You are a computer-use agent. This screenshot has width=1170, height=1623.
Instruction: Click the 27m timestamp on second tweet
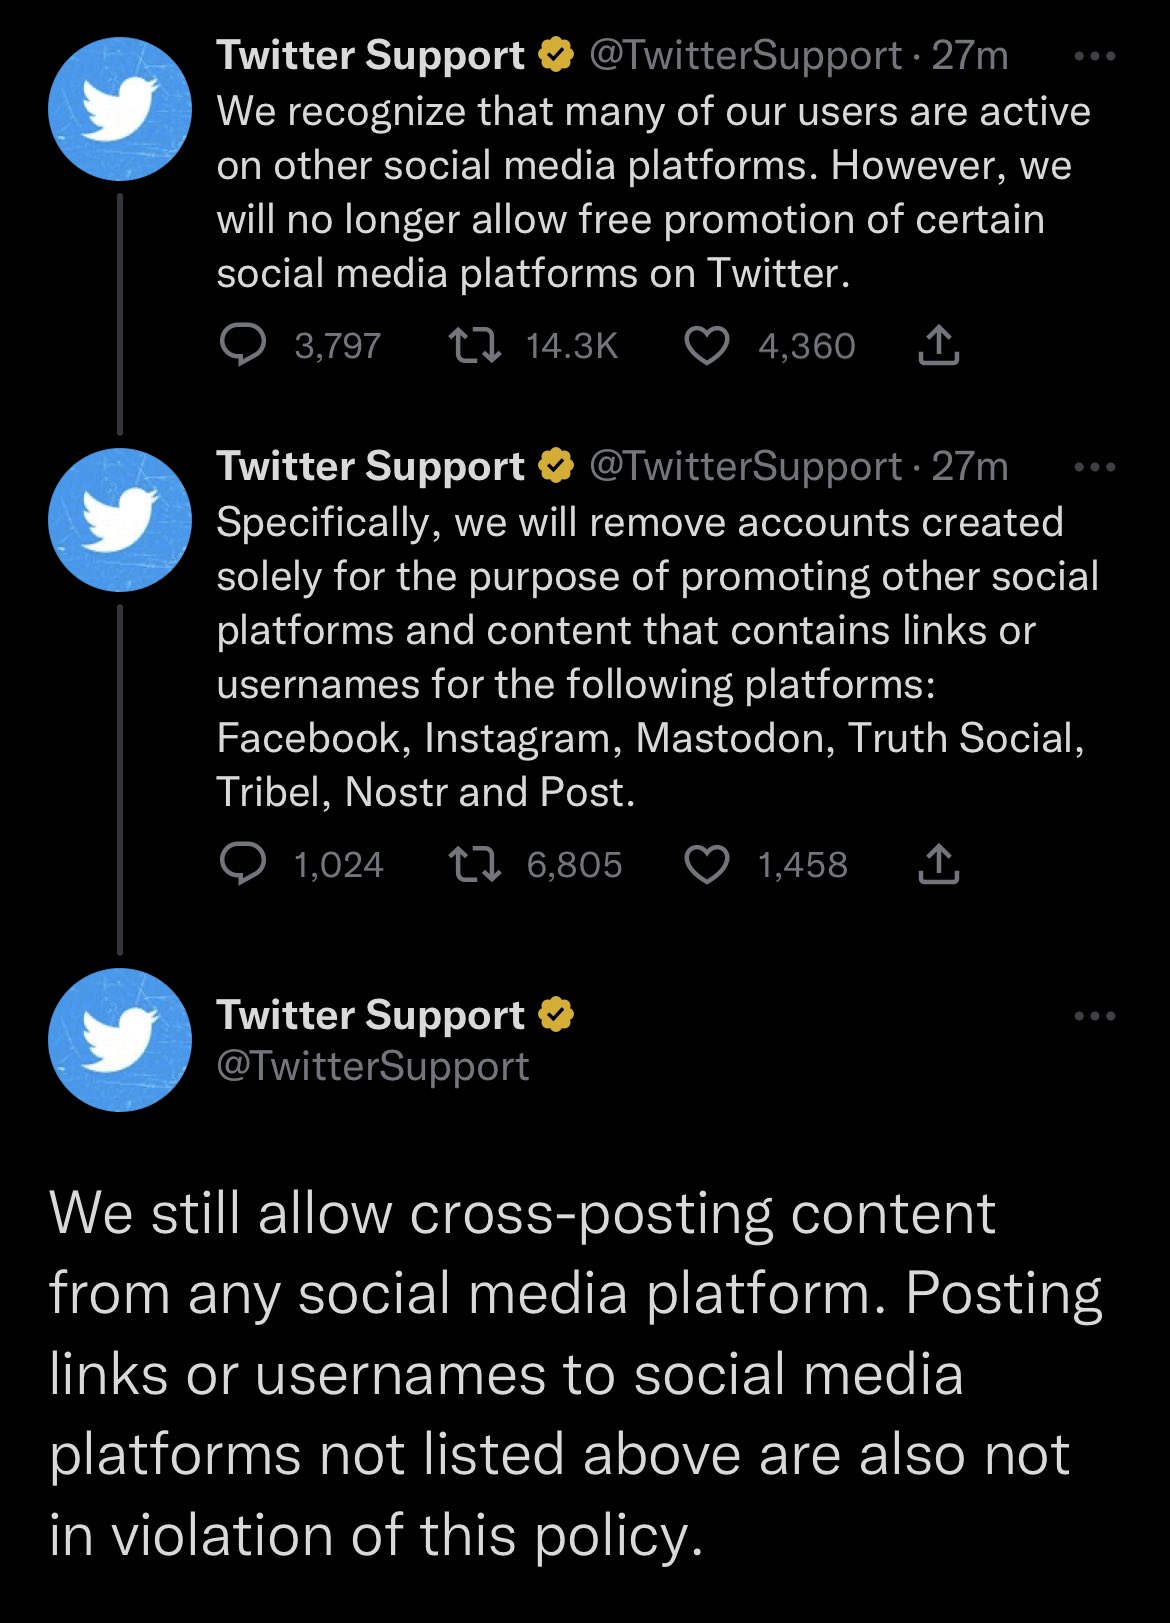tap(969, 467)
